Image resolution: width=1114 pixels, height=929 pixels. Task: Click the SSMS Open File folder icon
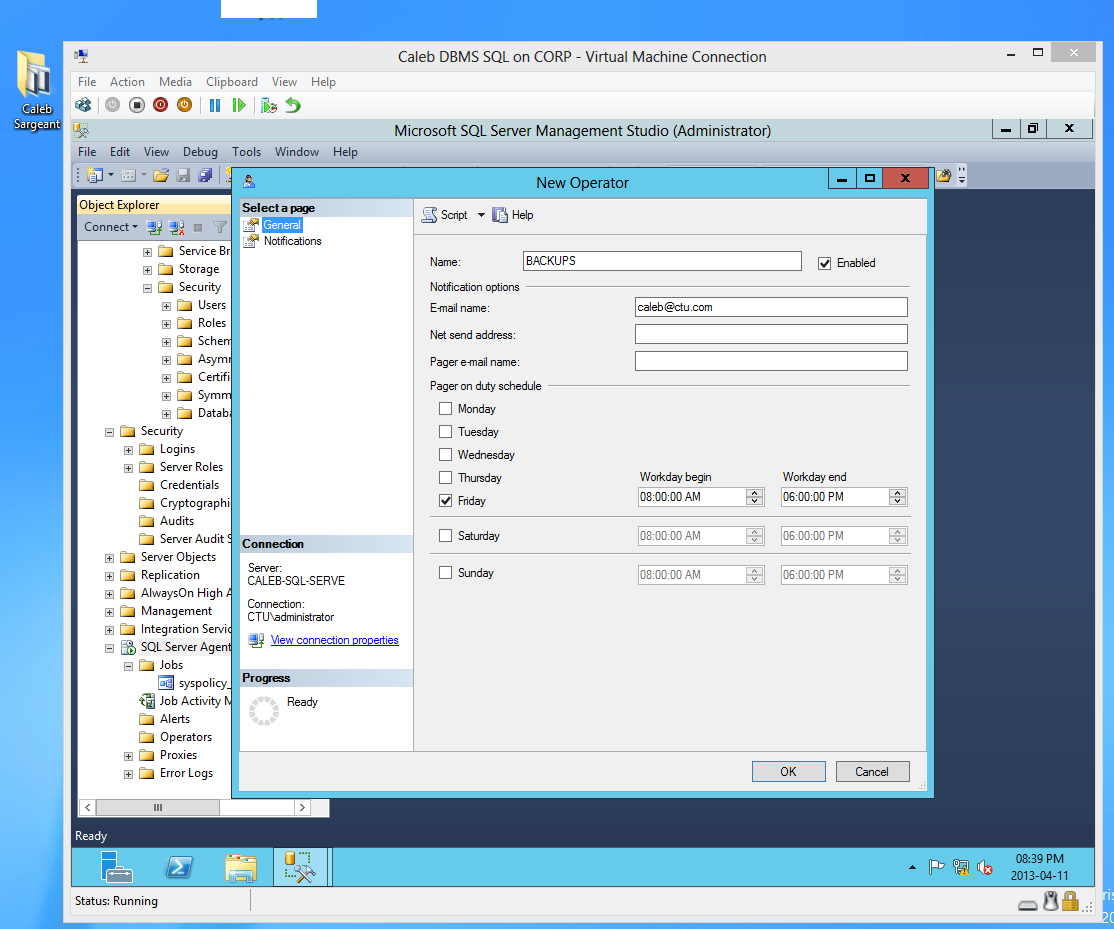(x=161, y=175)
